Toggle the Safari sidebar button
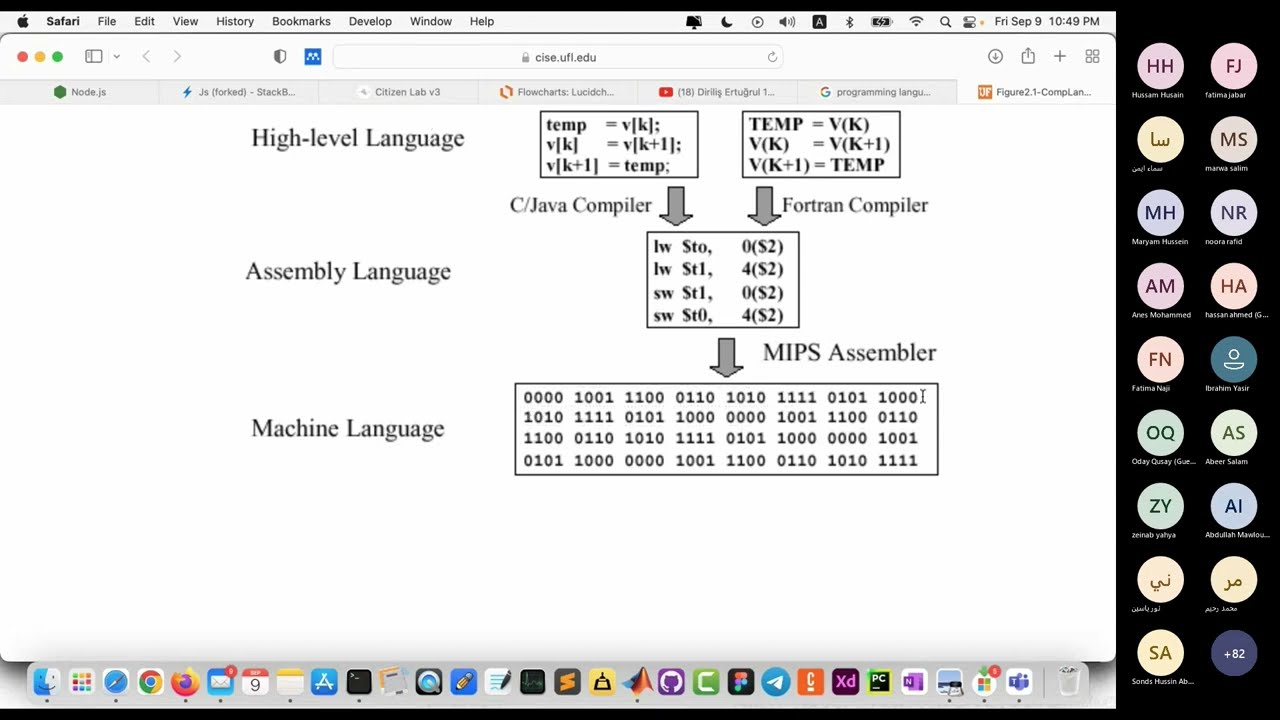The image size is (1280, 720). [94, 57]
